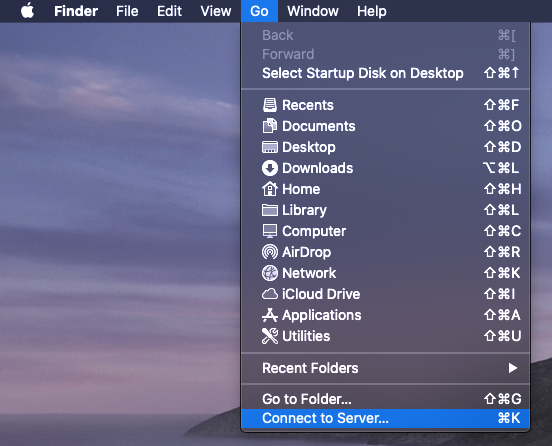Select the Library menu entry
The image size is (552, 446).
coord(385,210)
